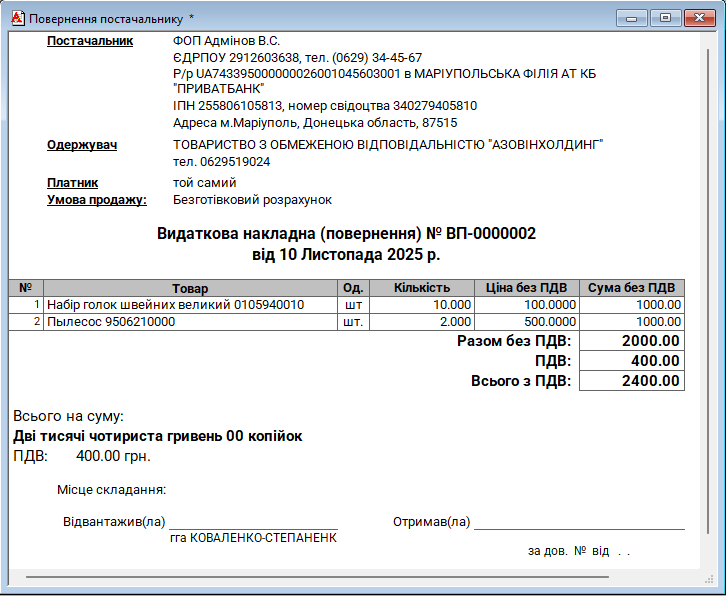Click the Видаткова накладна document heading
Image resolution: width=726 pixels, height=596 pixels.
[x=346, y=234]
